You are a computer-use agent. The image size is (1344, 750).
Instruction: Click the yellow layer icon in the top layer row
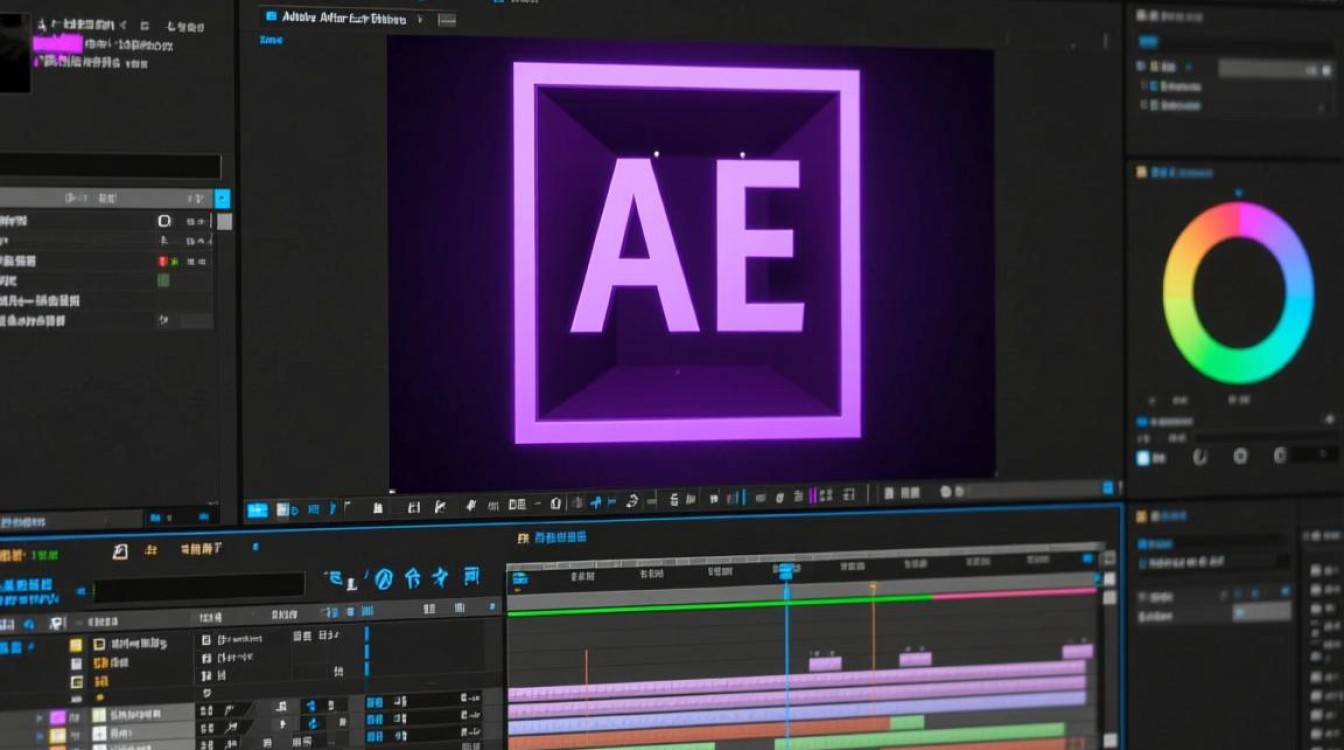tap(76, 645)
